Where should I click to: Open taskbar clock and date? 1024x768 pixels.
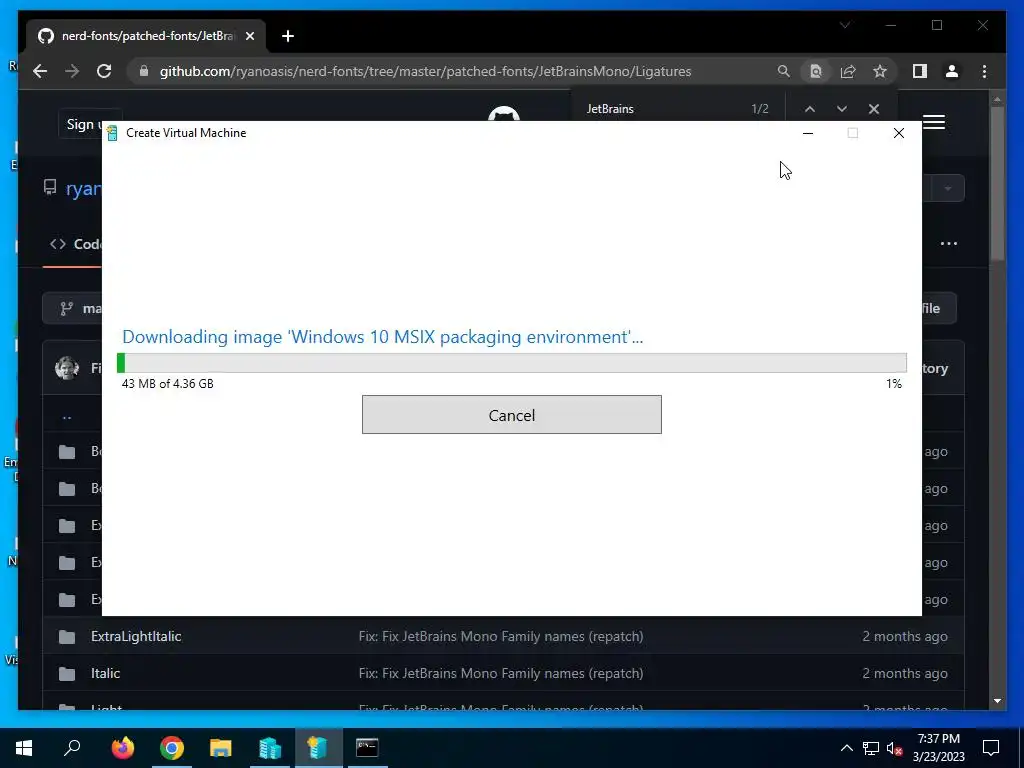coord(938,748)
